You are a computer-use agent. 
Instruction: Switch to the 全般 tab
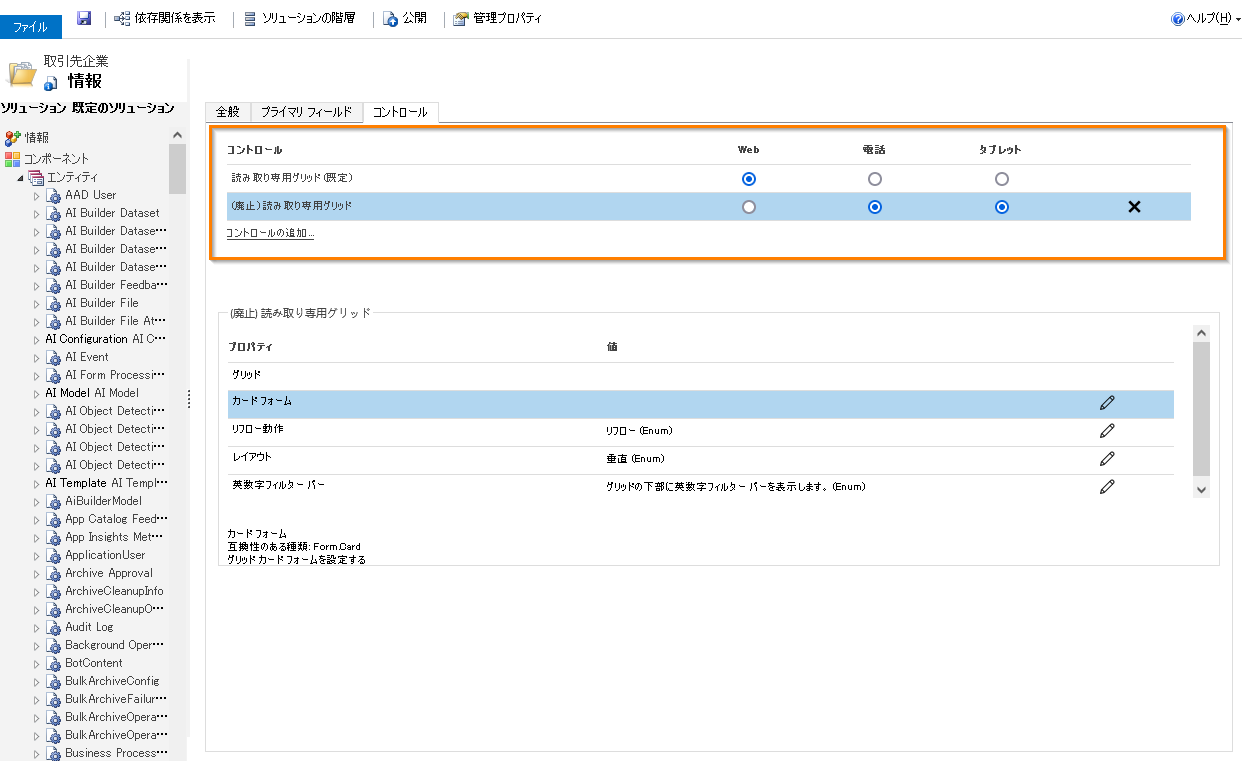point(227,112)
